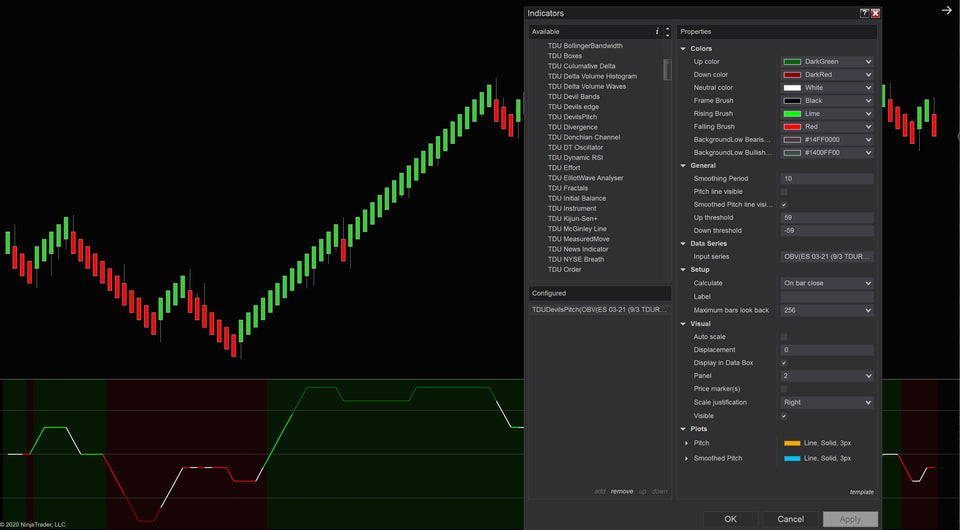Click the OK button
The width and height of the screenshot is (960, 530).
coord(730,519)
